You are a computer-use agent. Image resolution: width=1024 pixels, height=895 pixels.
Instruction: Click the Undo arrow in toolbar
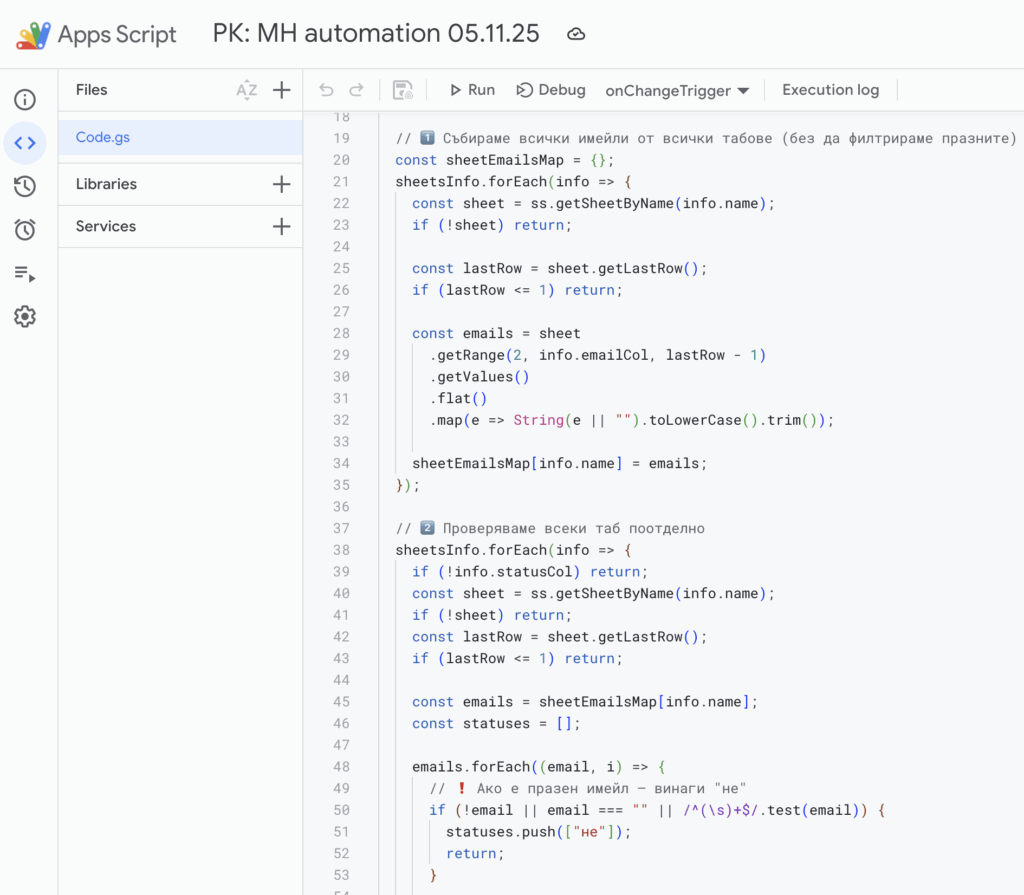coord(326,90)
